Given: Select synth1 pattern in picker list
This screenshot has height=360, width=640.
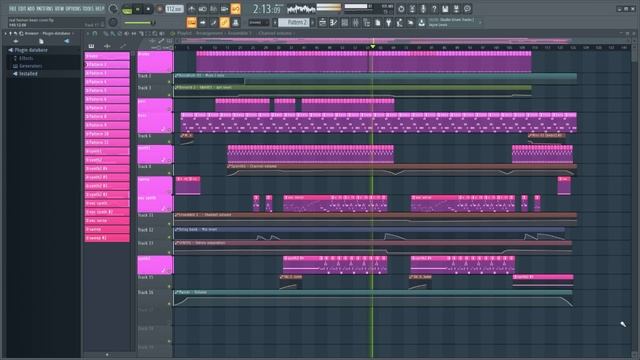Looking at the screenshot, I should click(x=107, y=151).
